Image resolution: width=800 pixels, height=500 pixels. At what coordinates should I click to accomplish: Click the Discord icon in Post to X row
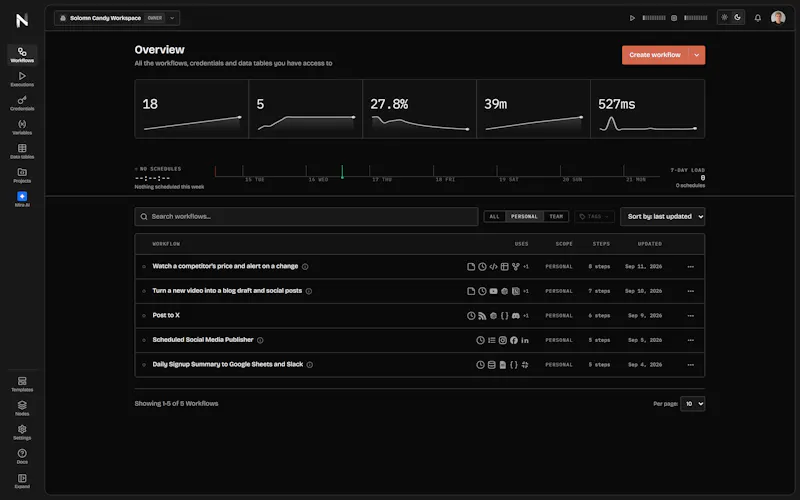coord(516,316)
